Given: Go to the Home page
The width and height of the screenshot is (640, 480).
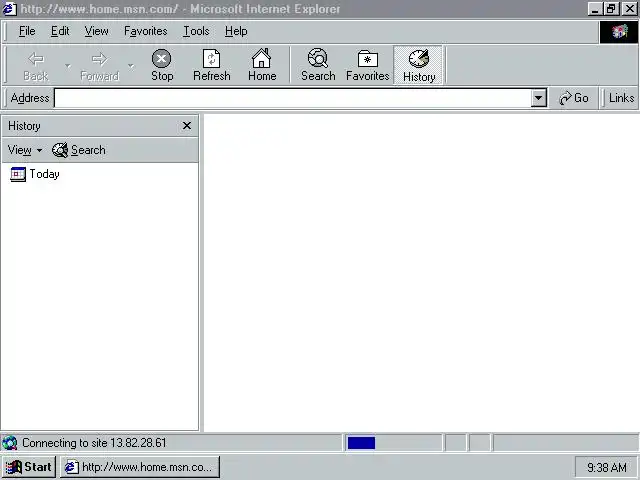Looking at the screenshot, I should (x=262, y=65).
